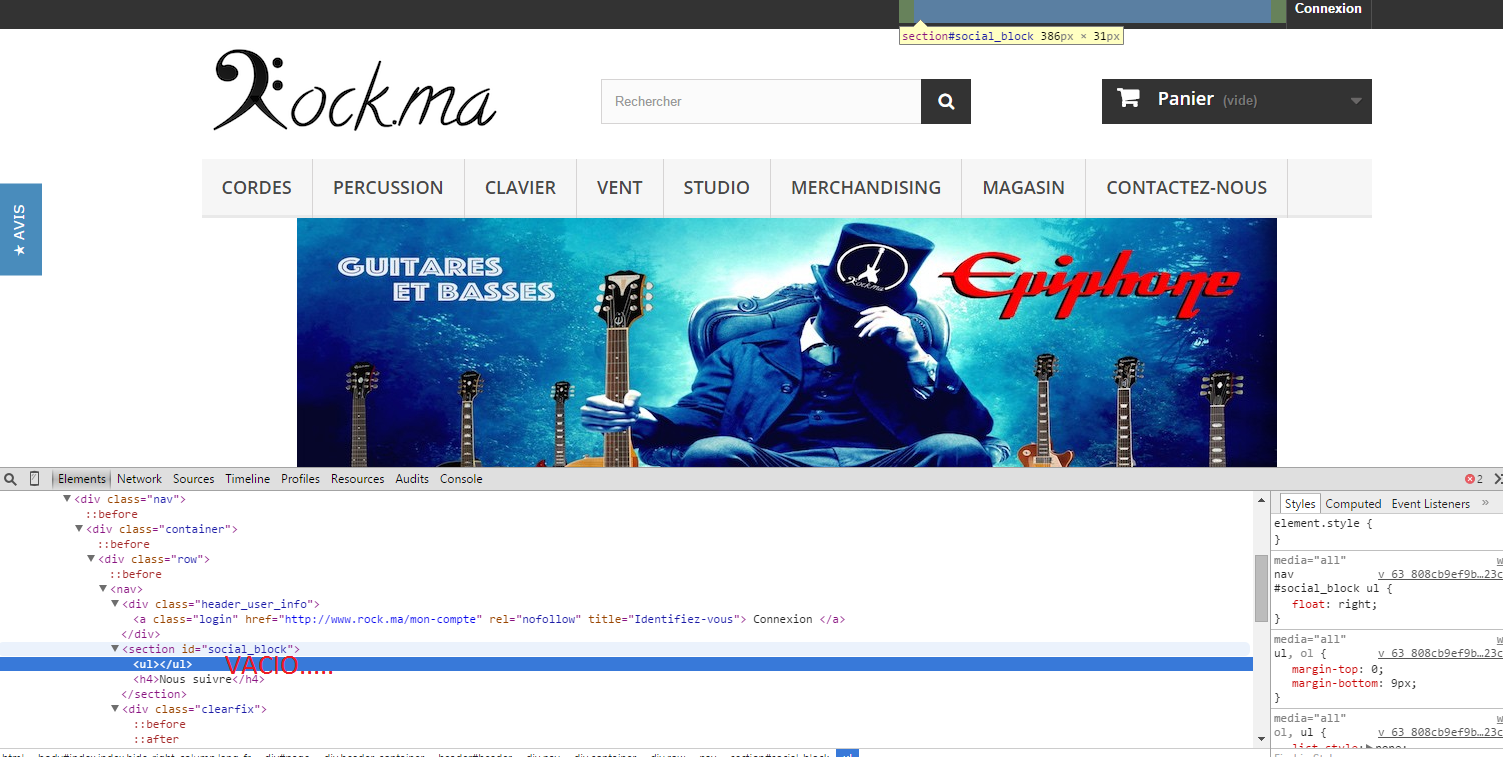Click the 'float: right;' style declaration
Screen dimensions: 1503x757
point(1334,604)
